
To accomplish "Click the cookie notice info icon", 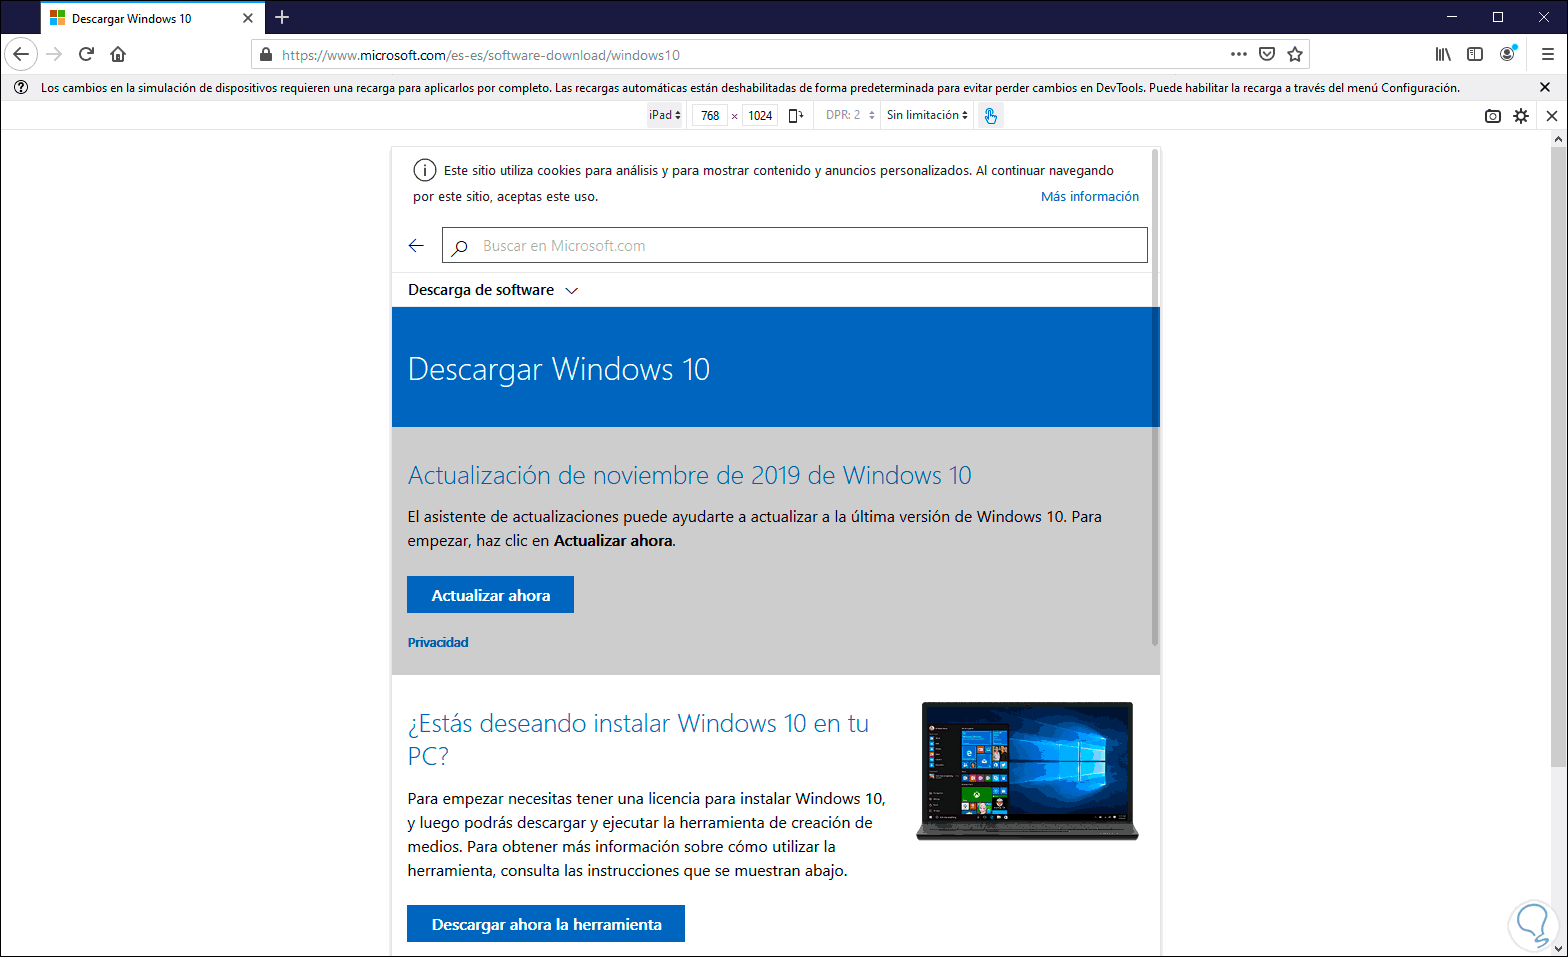I will [x=425, y=170].
